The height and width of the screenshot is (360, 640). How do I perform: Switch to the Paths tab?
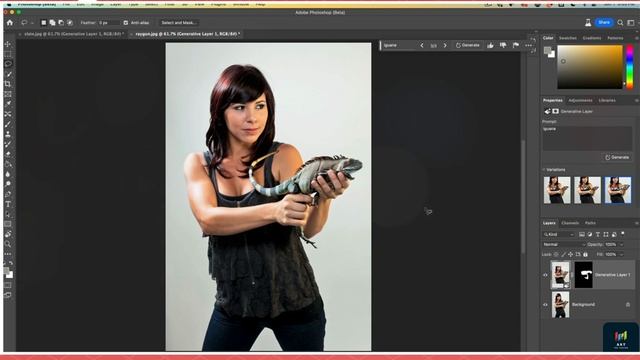coord(590,223)
